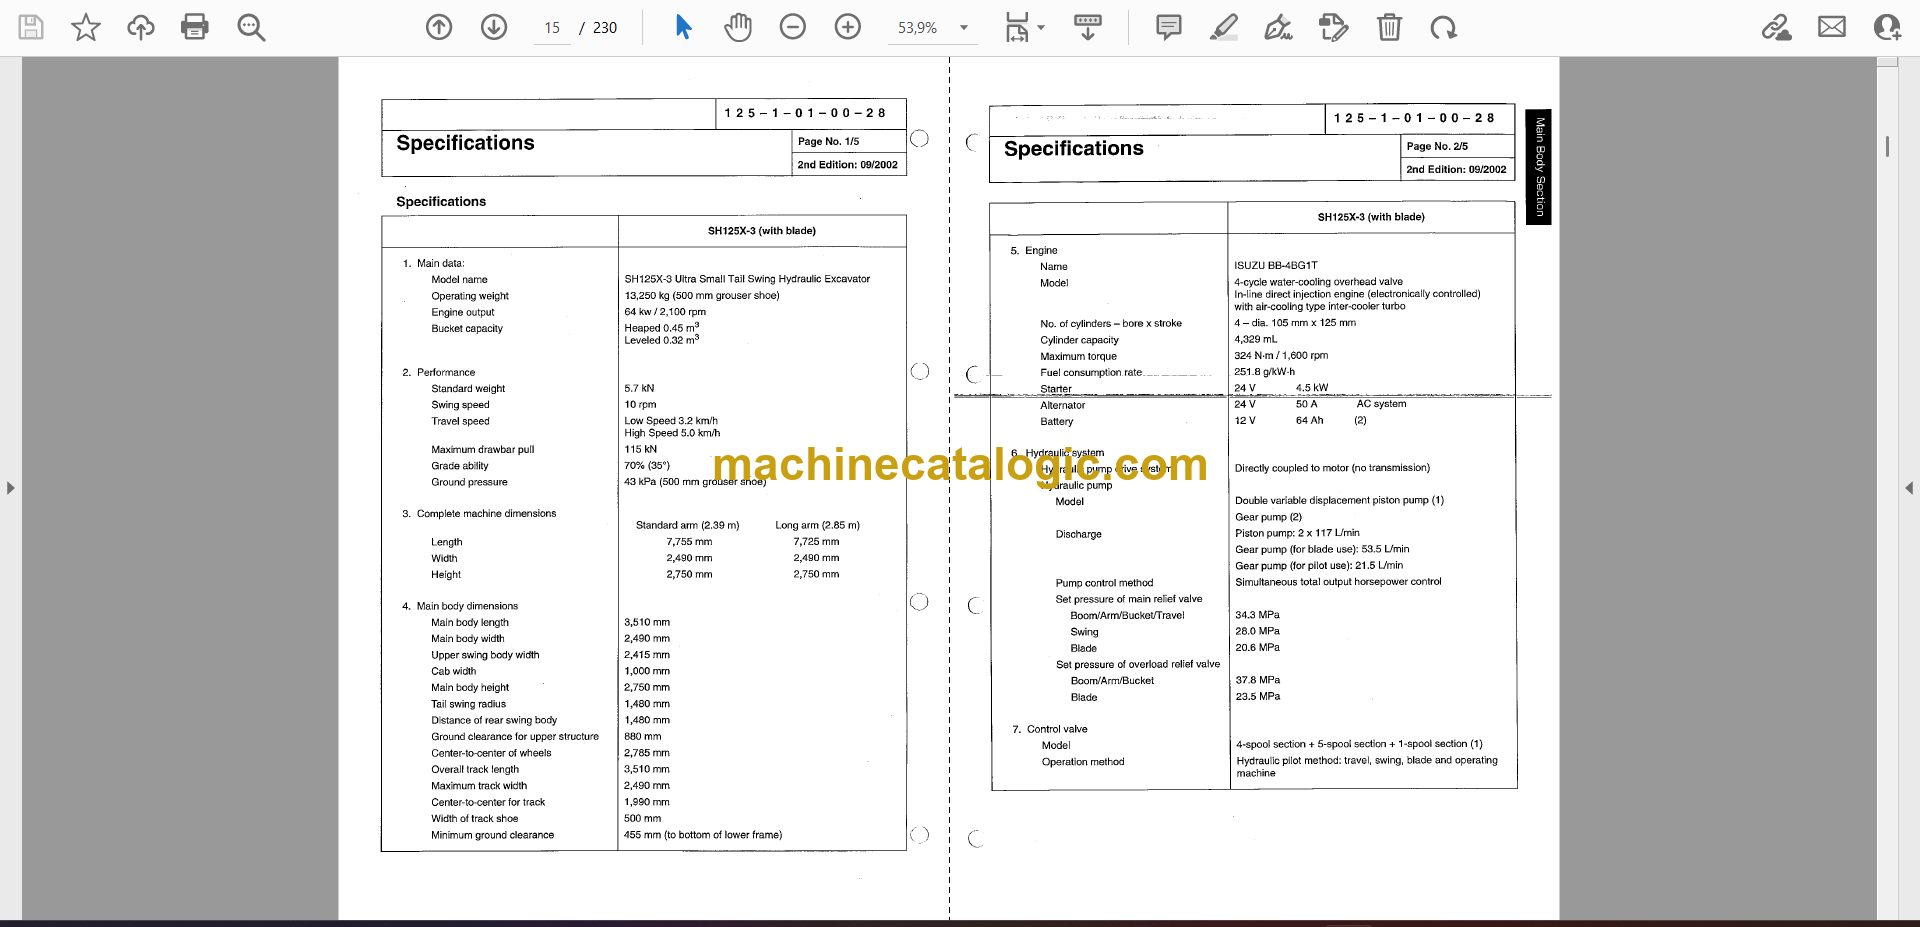Click '13,250 kg (500 mm grouser shoe)' value
1920x927 pixels.
click(702, 296)
